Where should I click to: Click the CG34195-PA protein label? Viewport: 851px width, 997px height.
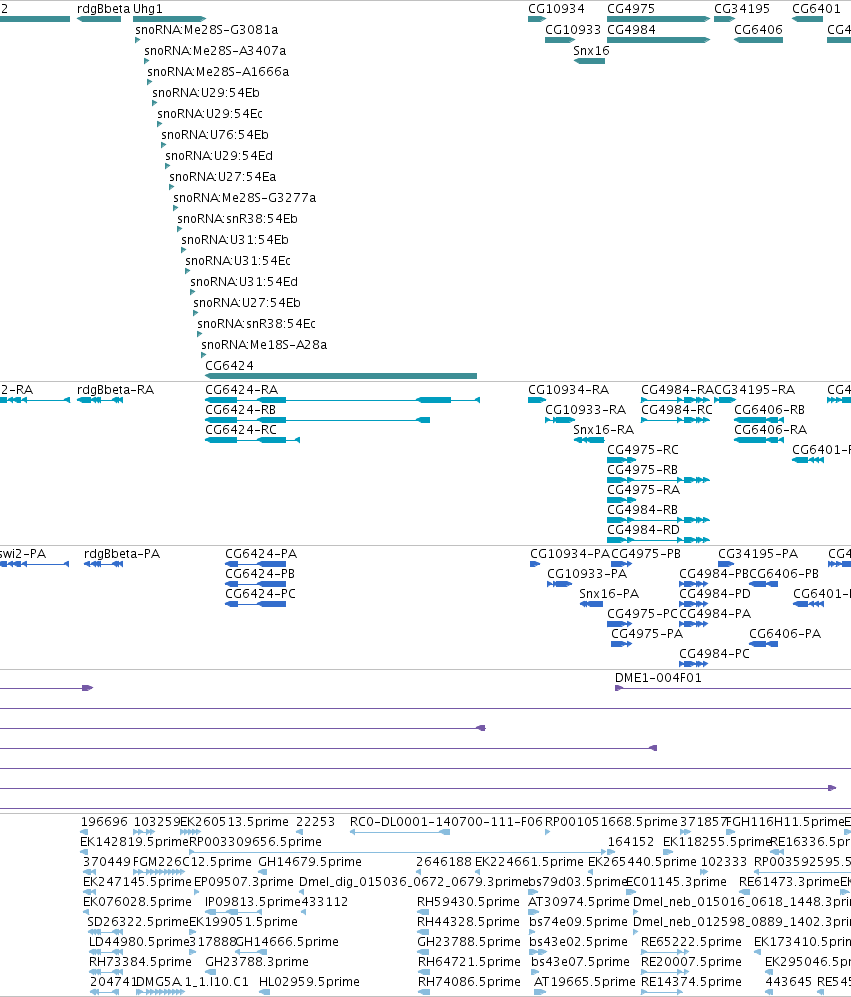[758, 554]
